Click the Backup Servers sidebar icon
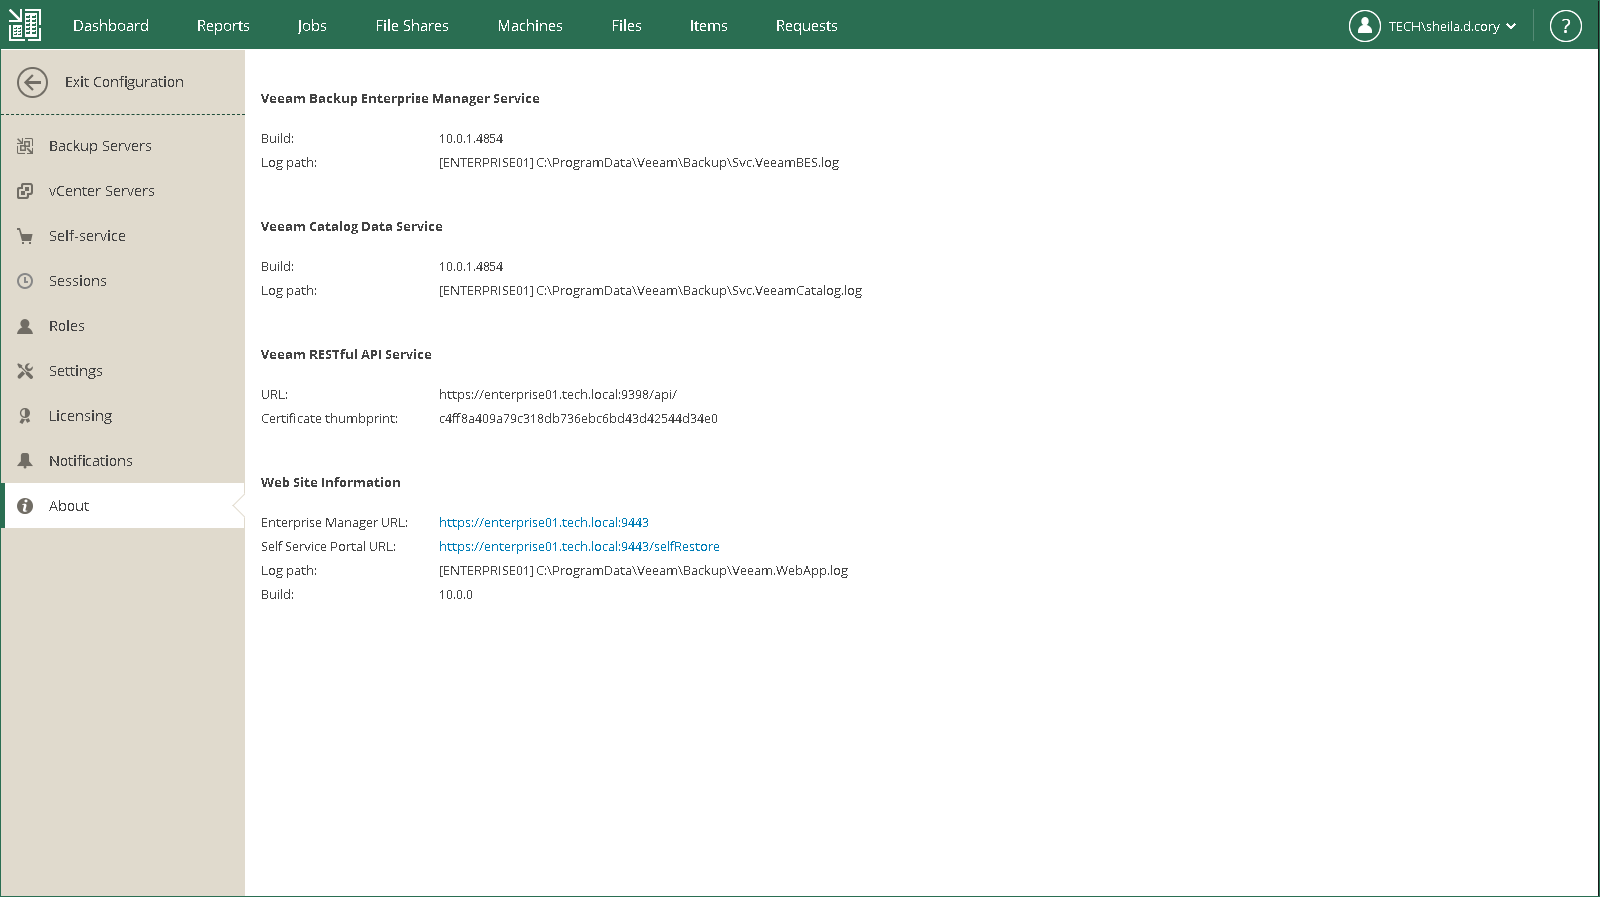Viewport: 1600px width, 897px height. click(25, 146)
